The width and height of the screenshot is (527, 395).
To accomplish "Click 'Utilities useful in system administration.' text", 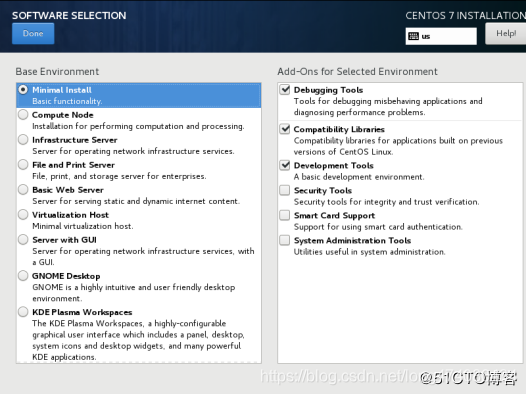I will click(369, 252).
